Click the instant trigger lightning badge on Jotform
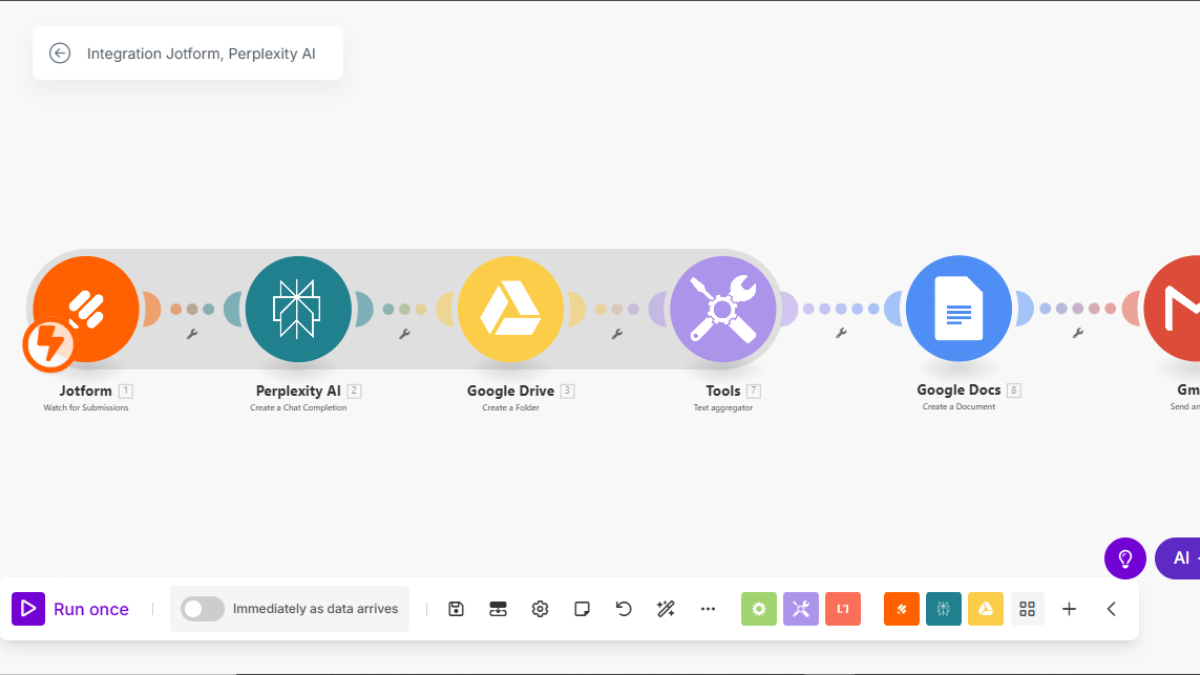 (48, 344)
